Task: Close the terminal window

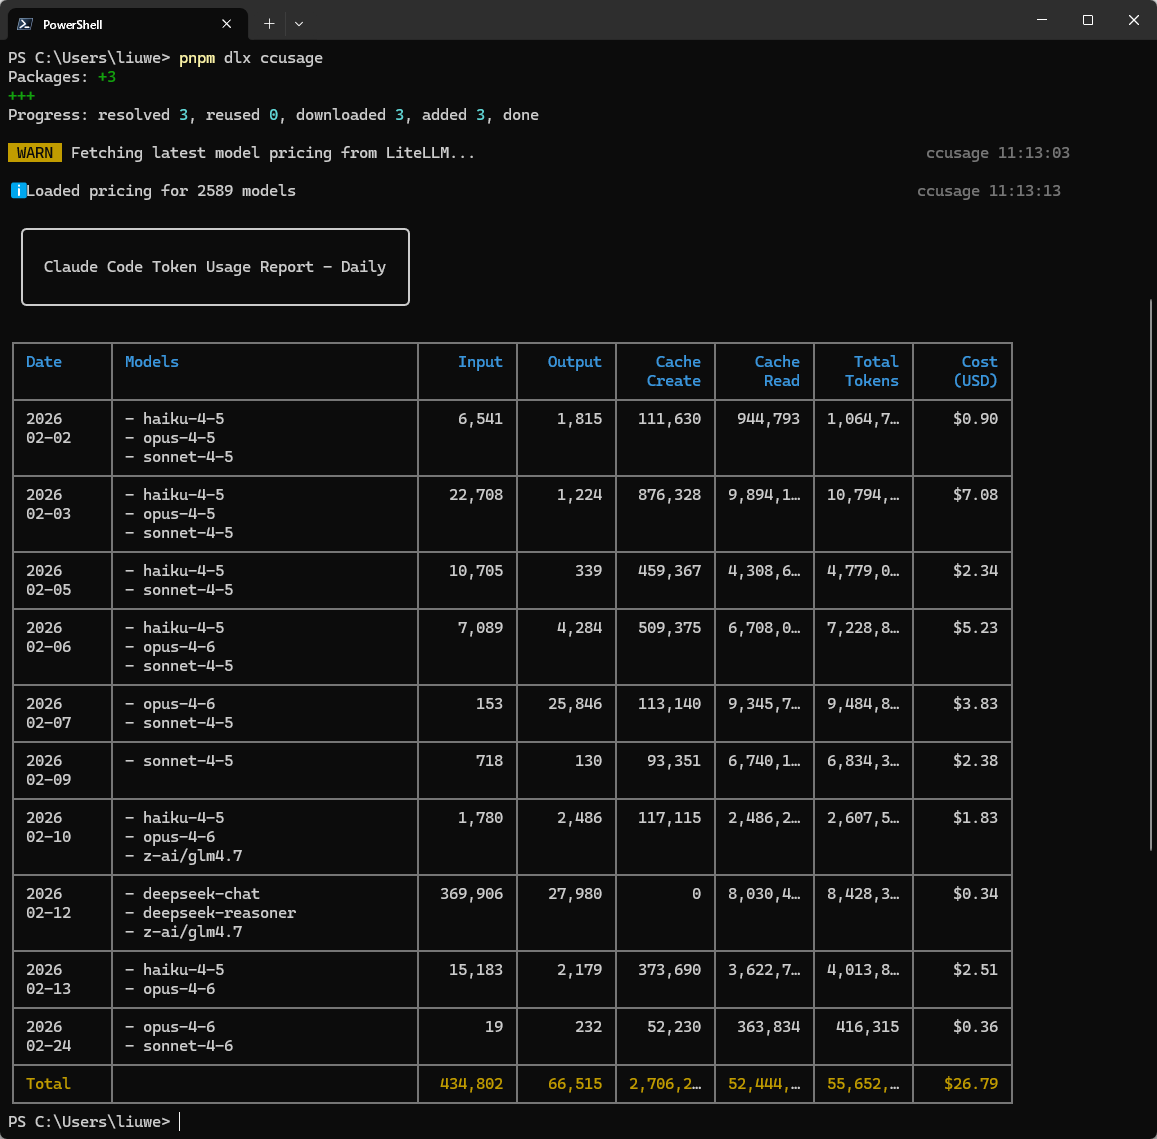Action: 1133,20
